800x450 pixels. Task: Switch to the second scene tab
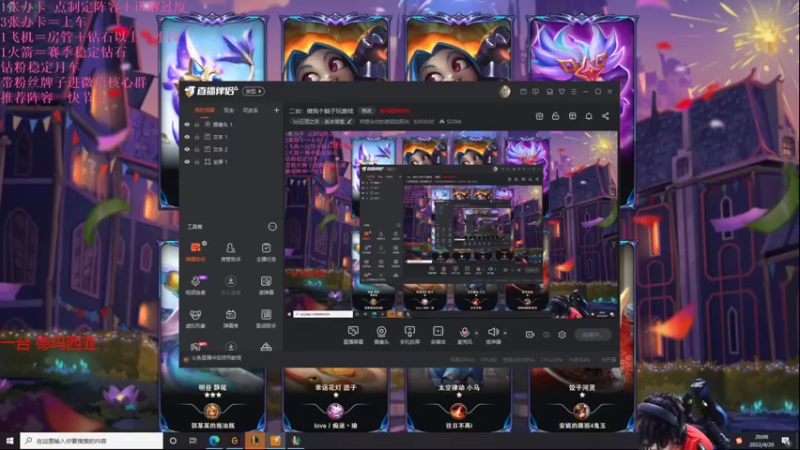click(229, 110)
